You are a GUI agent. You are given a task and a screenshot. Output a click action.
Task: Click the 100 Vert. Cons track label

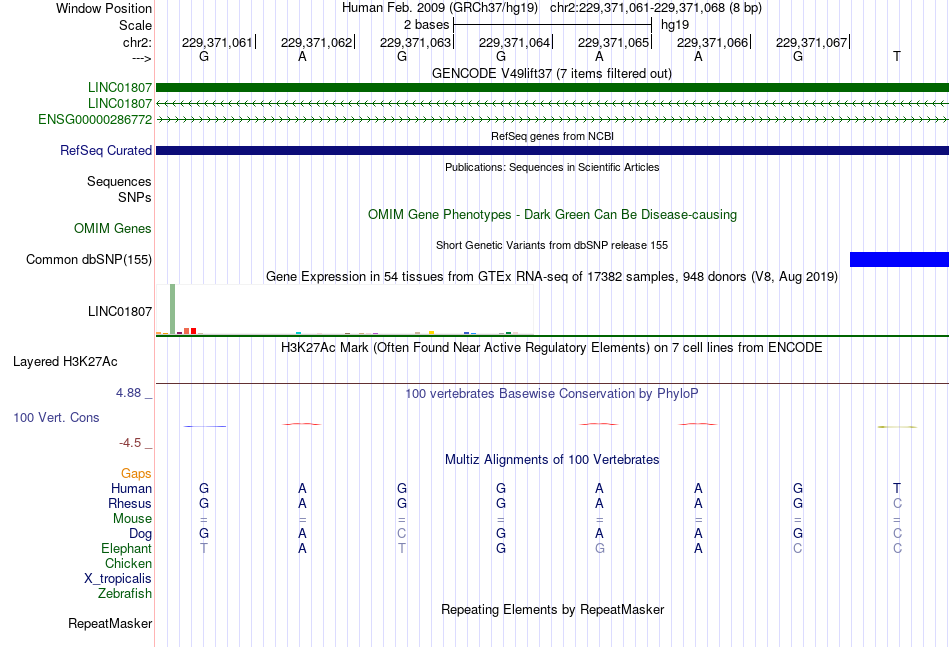click(x=56, y=417)
